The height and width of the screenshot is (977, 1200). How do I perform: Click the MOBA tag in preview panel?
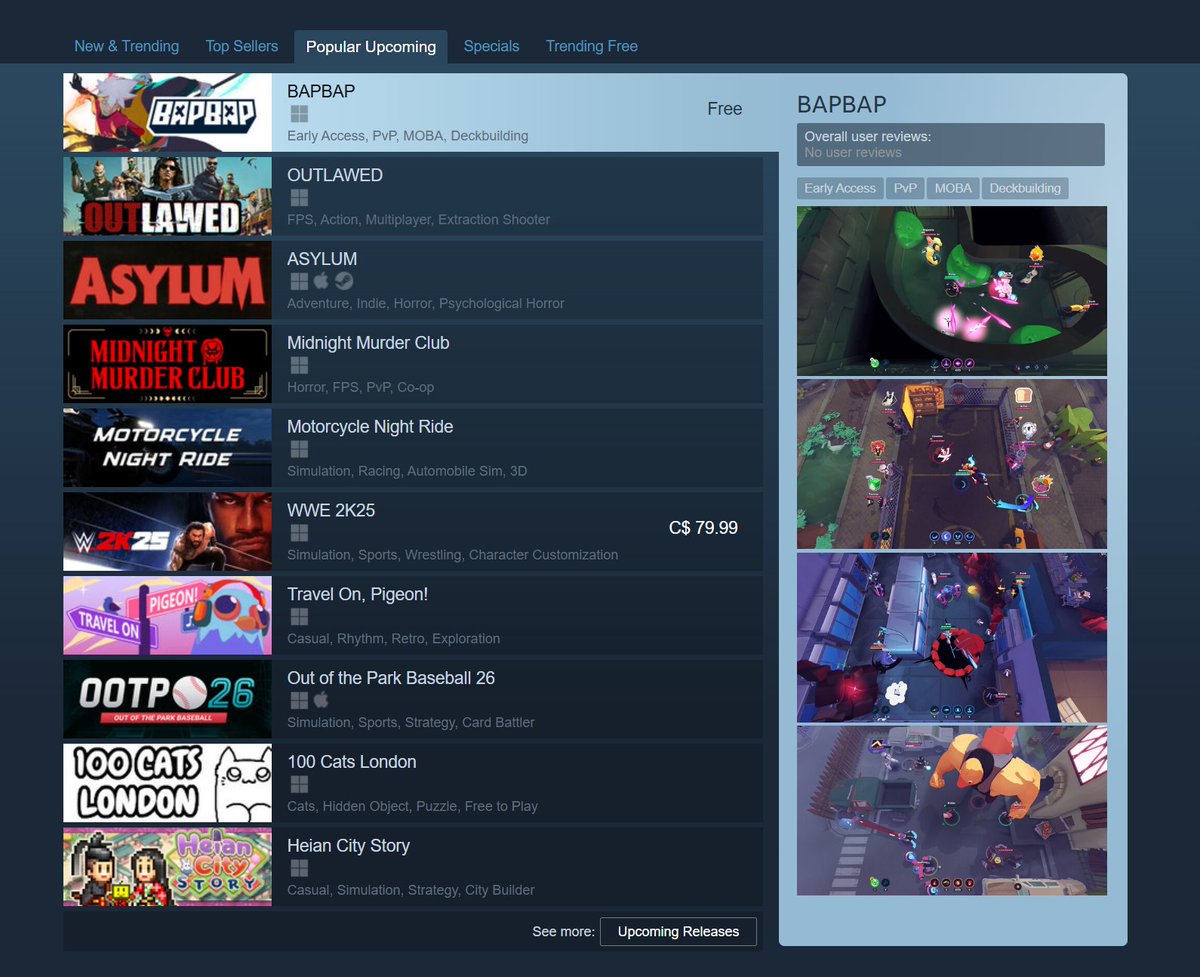click(x=953, y=188)
